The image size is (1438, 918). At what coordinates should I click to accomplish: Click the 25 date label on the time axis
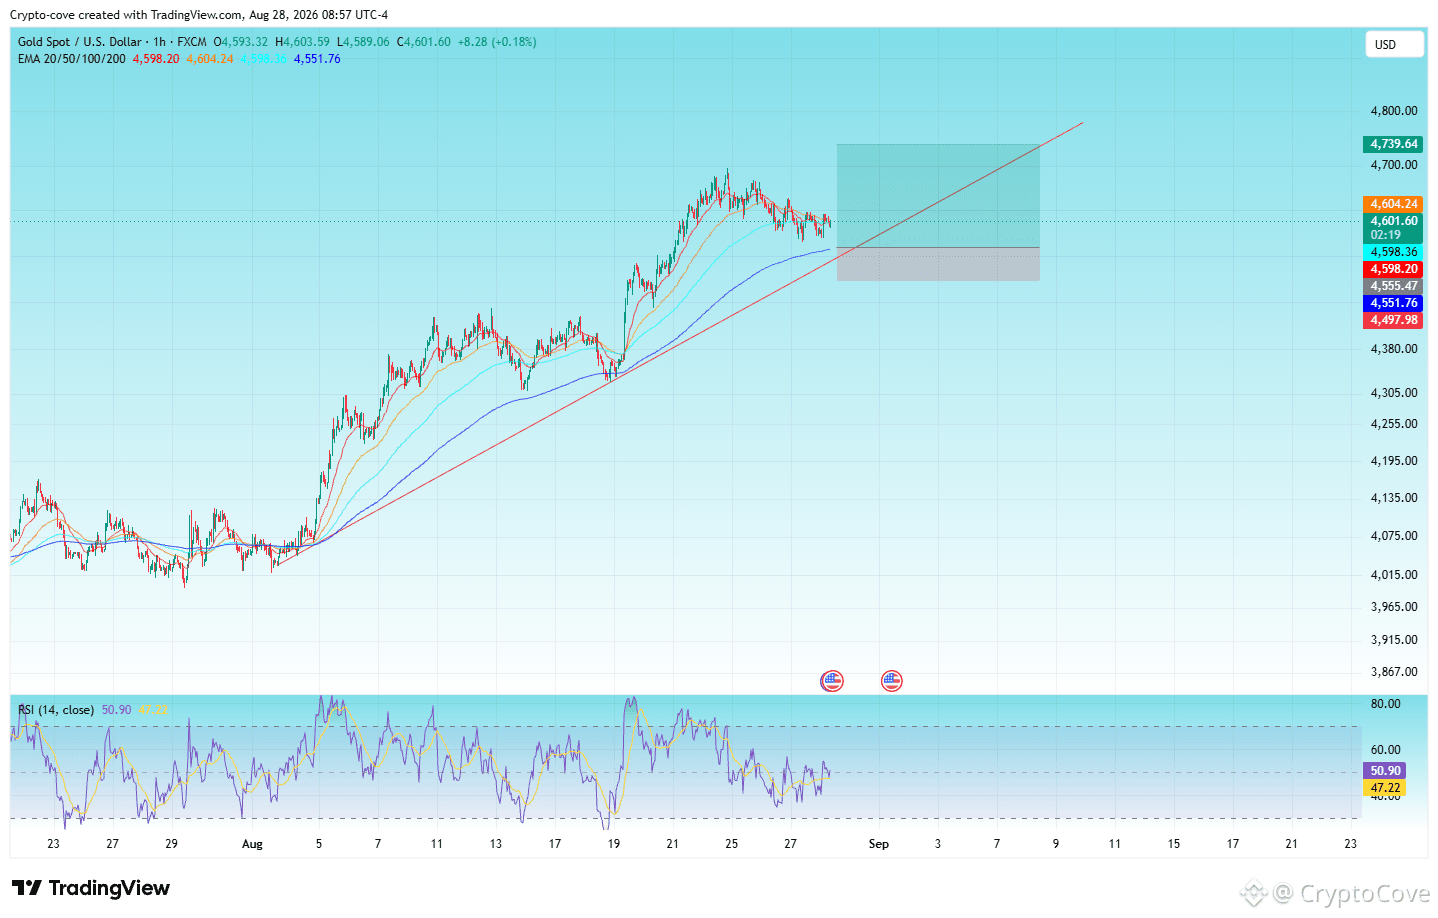[x=732, y=844]
